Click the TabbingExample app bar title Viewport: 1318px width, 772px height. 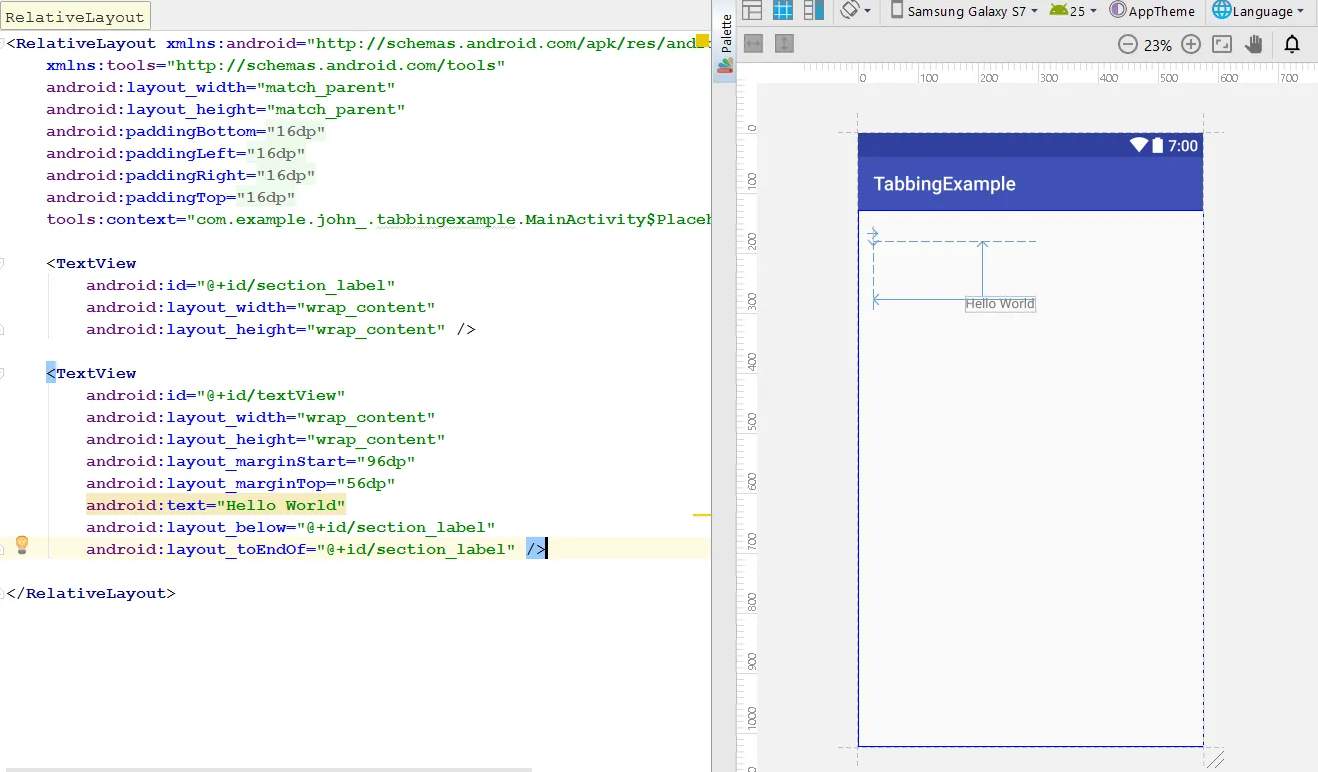pos(944,184)
